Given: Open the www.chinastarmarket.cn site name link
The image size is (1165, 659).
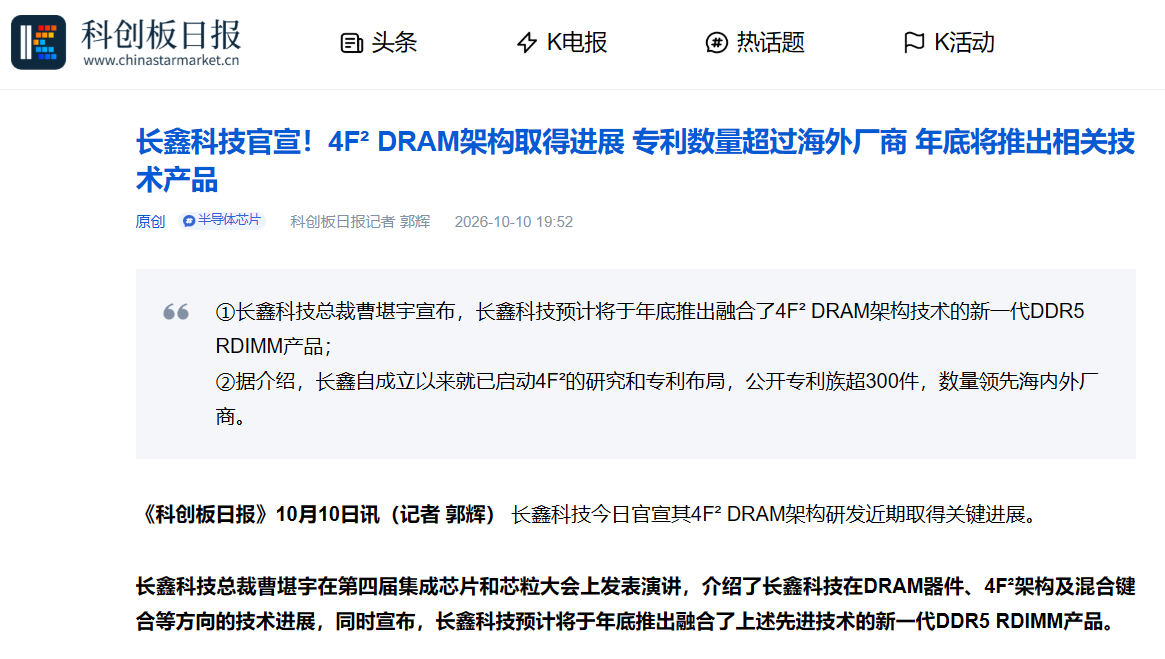Looking at the screenshot, I should [161, 60].
